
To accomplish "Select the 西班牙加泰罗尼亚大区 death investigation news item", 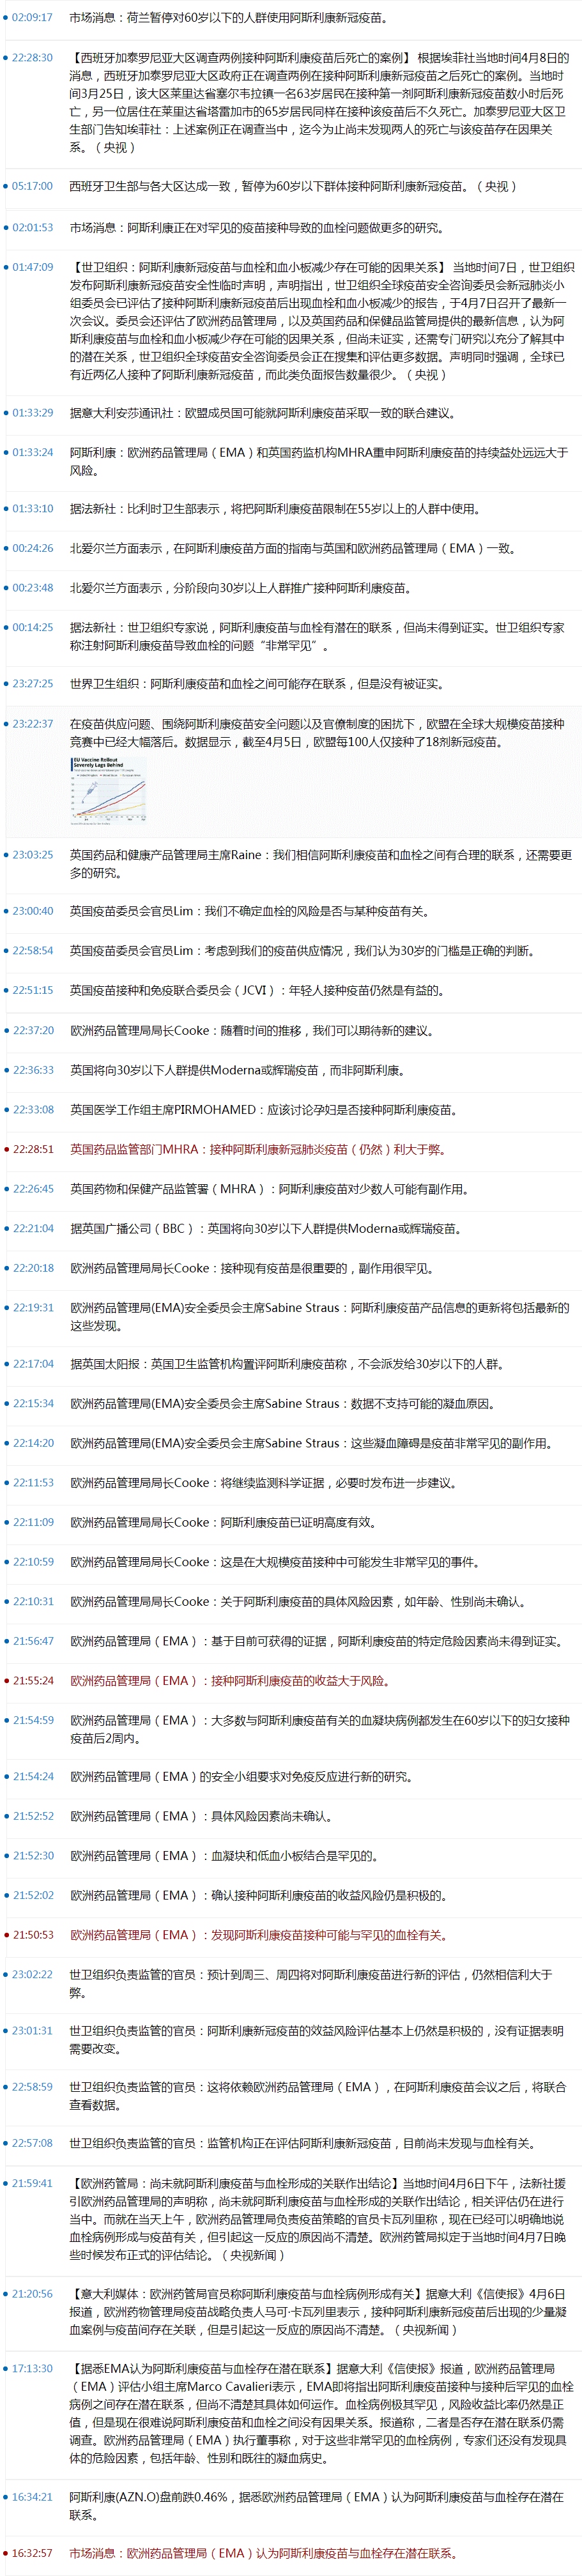I will [320, 102].
